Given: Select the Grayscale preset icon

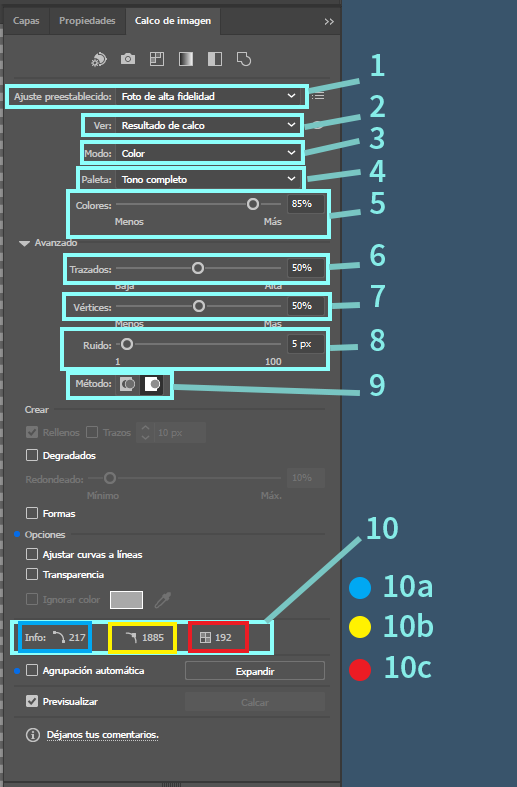Looking at the screenshot, I should (x=186, y=59).
